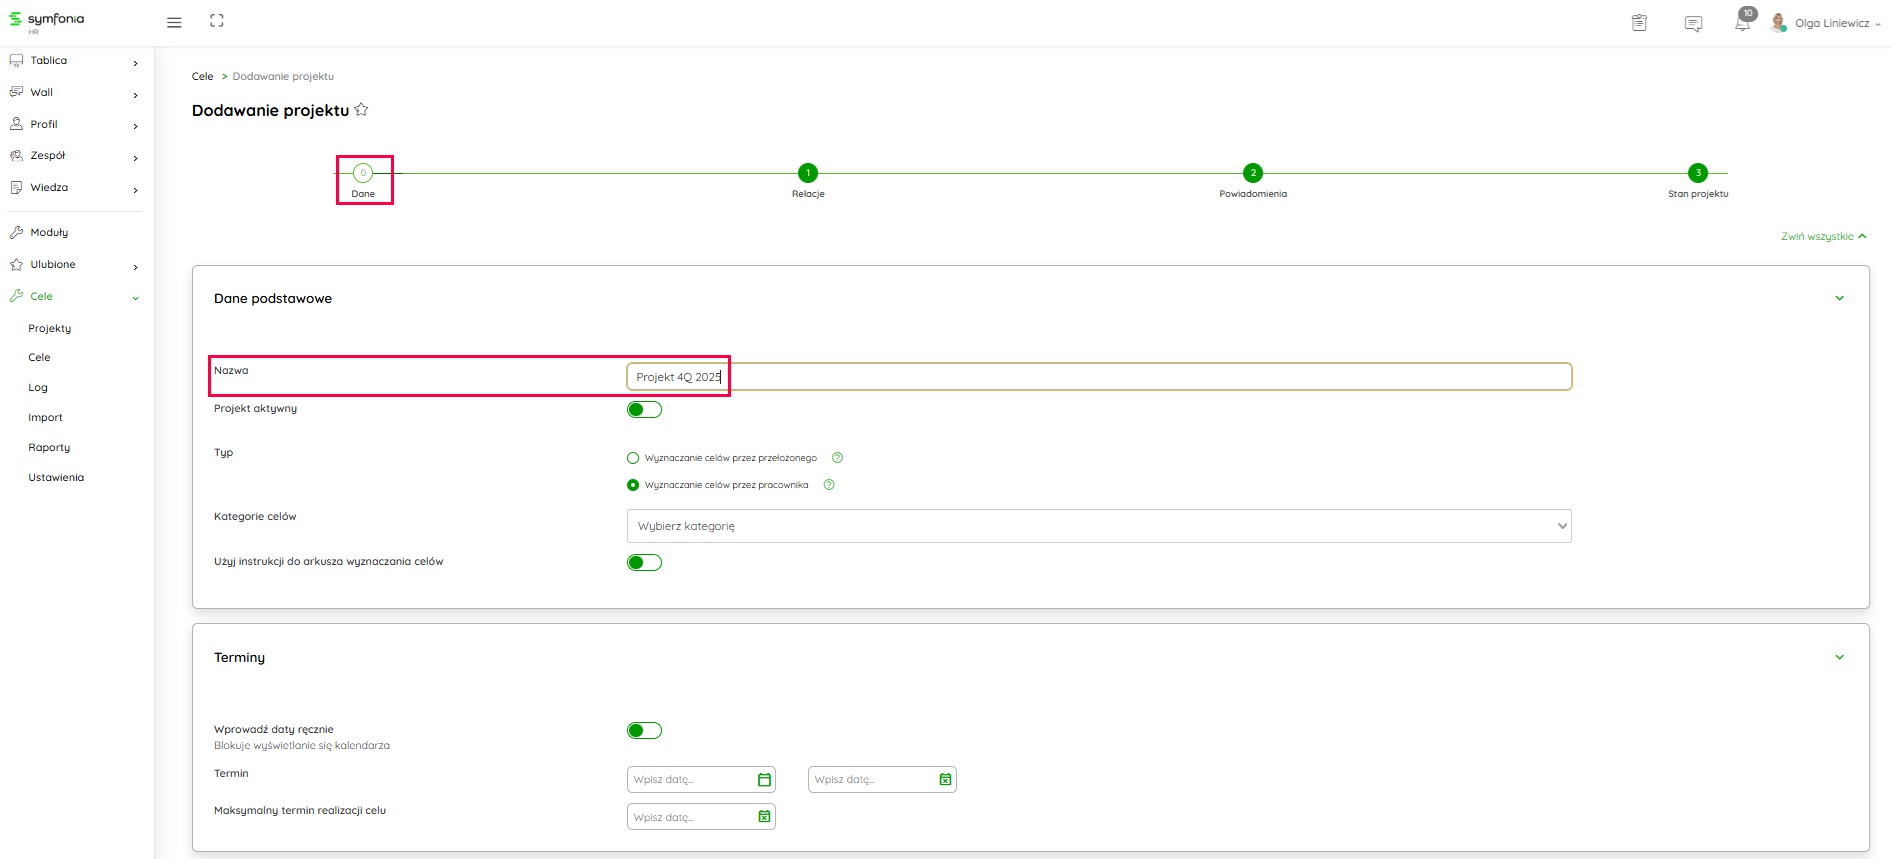Collapse the 'Terminy' section
Viewport: 1891px width, 859px height.
pos(1839,657)
